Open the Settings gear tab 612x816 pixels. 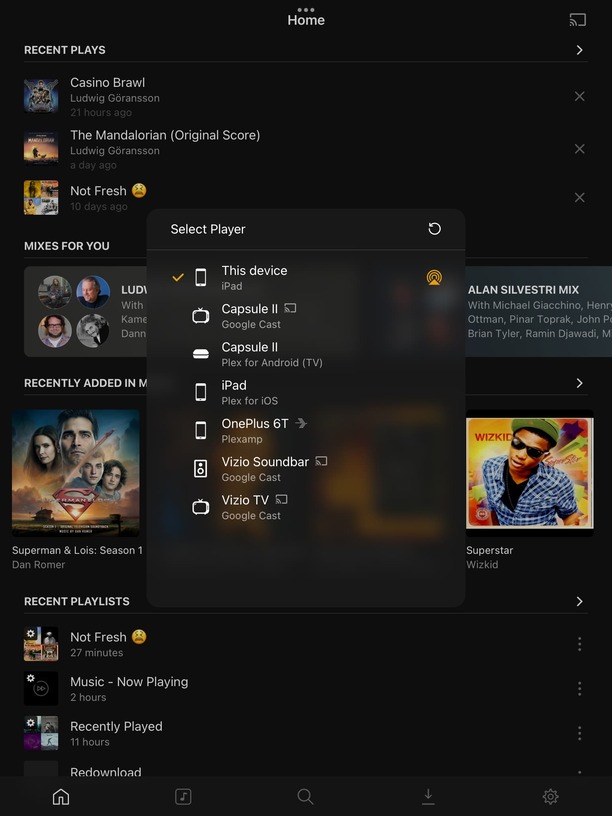tap(551, 796)
